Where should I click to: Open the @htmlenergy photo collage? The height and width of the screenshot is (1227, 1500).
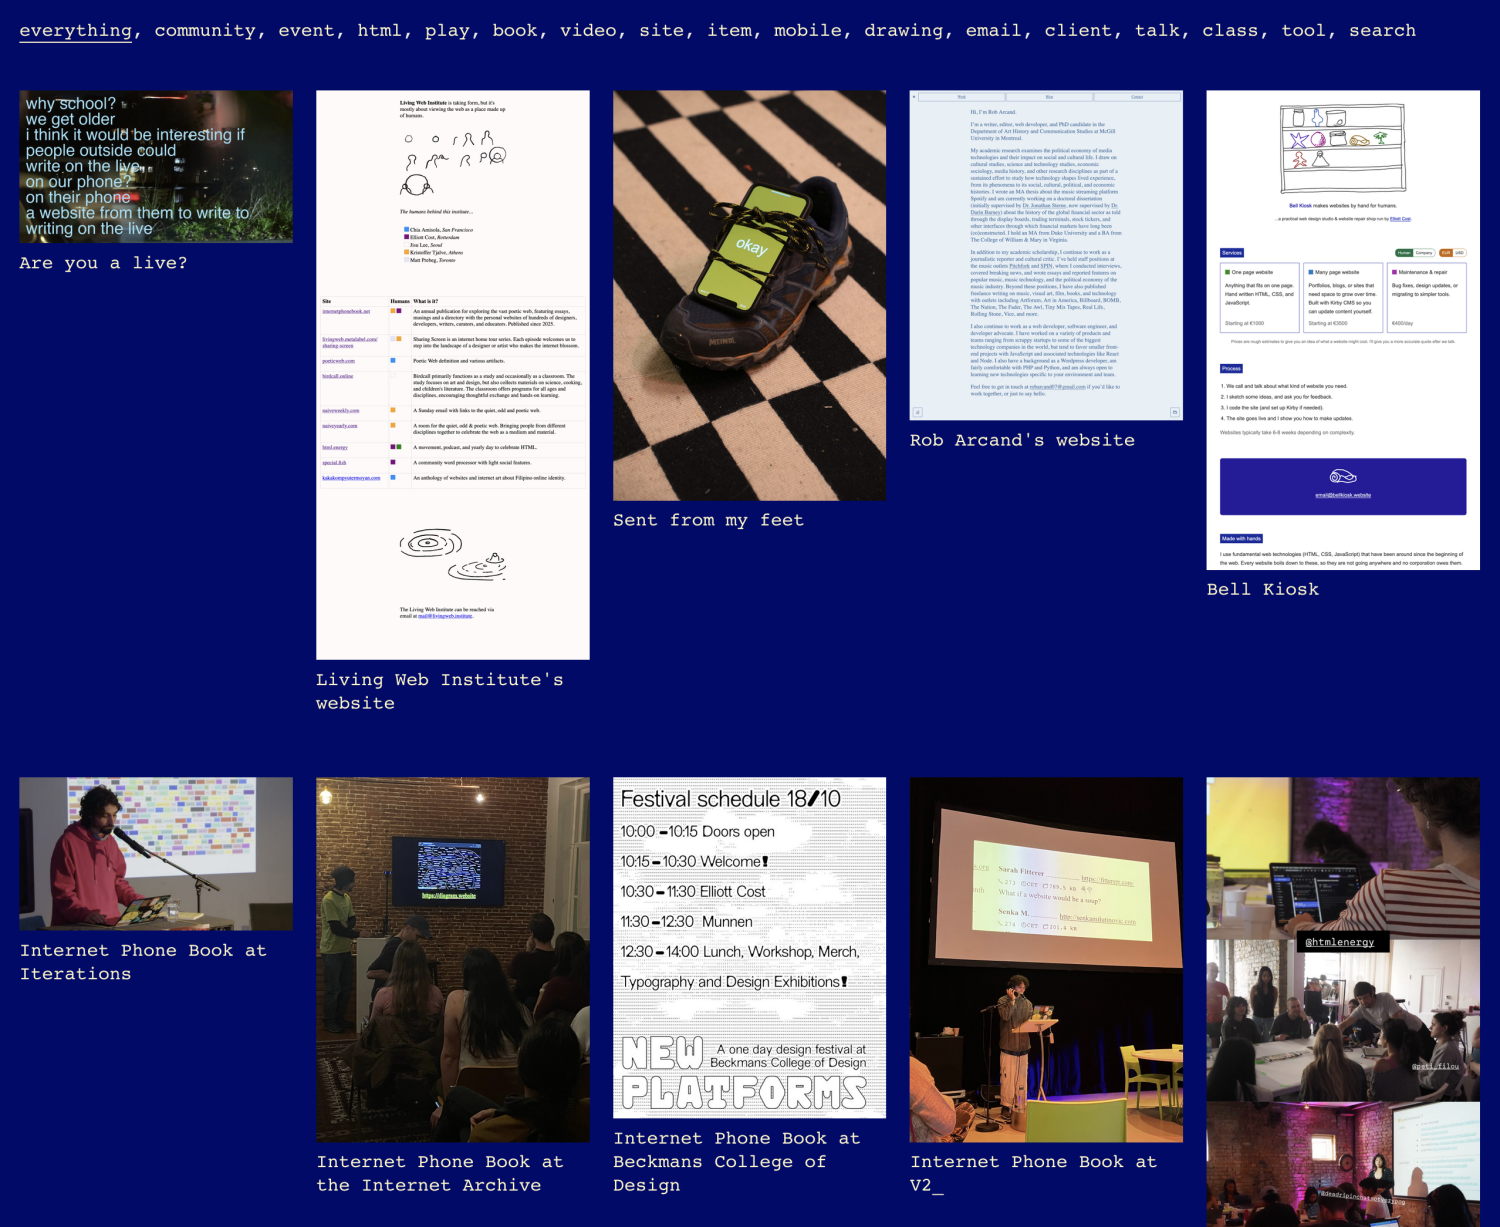[x=1342, y=1000]
